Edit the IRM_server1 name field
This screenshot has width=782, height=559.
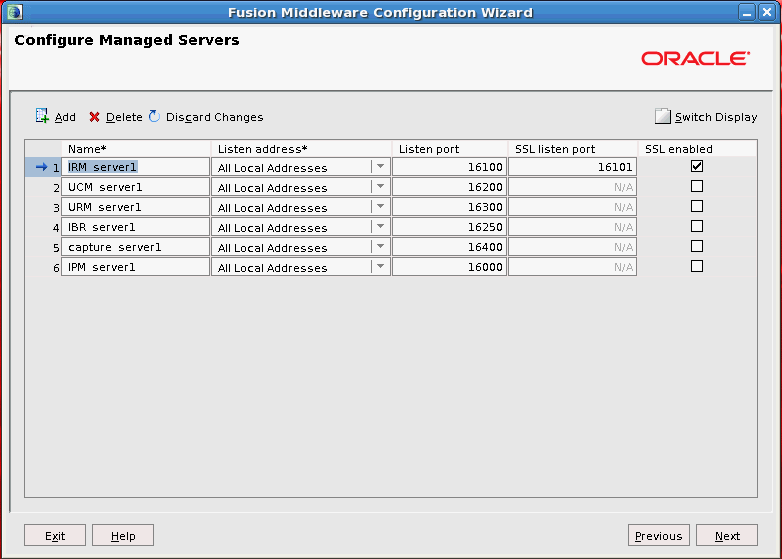click(x=135, y=167)
